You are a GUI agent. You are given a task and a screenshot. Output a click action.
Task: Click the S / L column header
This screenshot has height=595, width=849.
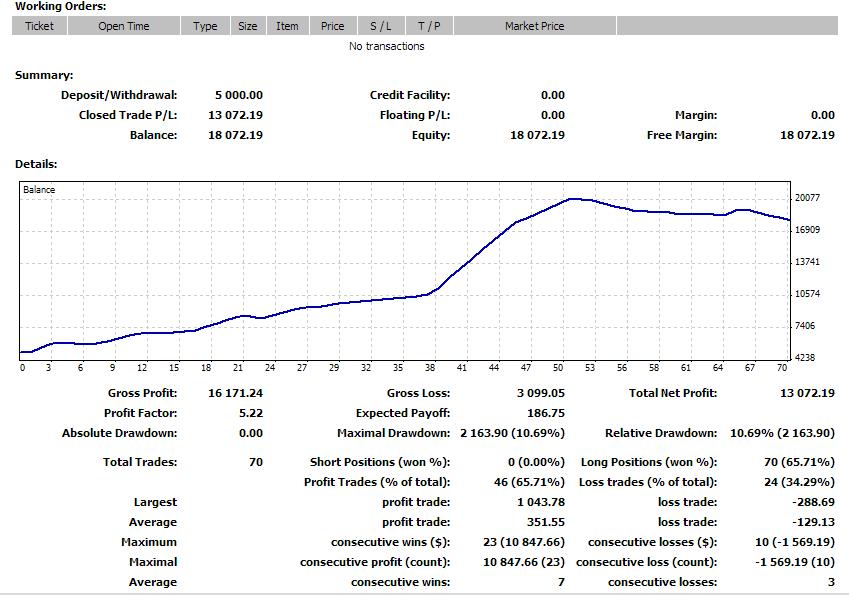coord(381,26)
